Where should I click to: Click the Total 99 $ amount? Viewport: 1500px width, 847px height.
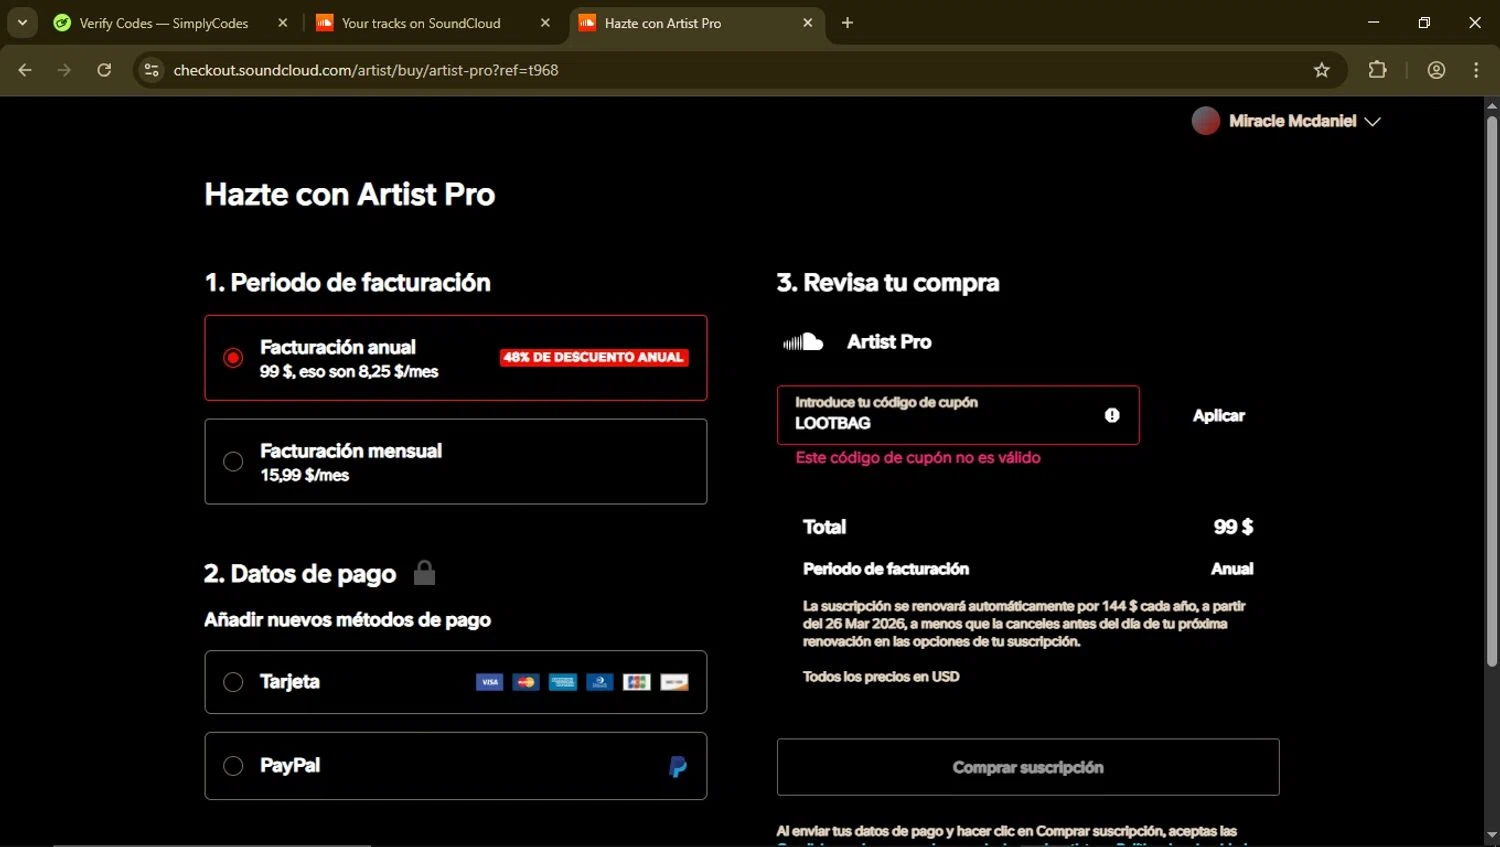pos(1233,527)
